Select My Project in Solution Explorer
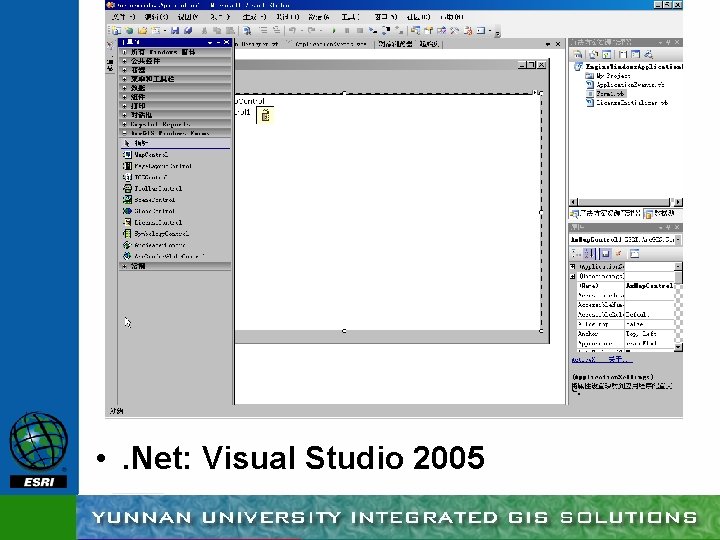Screen dimensions: 720x540 tap(613, 76)
